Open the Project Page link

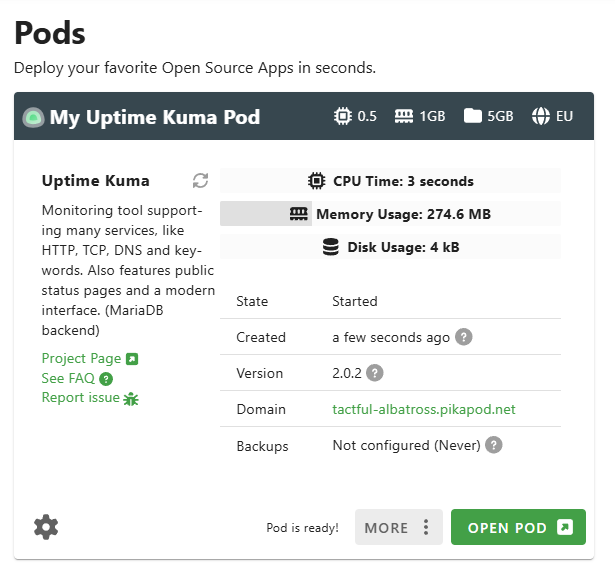81,358
